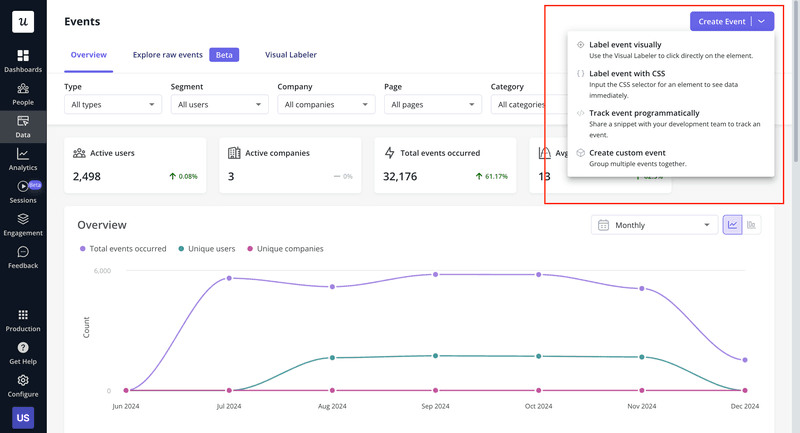Open the Feedback section
Screen dimensions: 800x433
click(x=22, y=257)
